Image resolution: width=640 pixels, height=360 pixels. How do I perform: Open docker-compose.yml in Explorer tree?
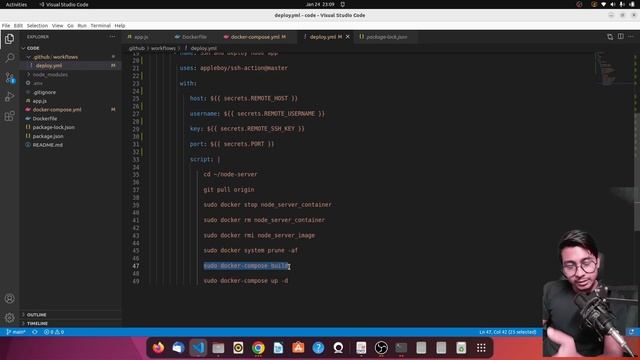pos(70,109)
